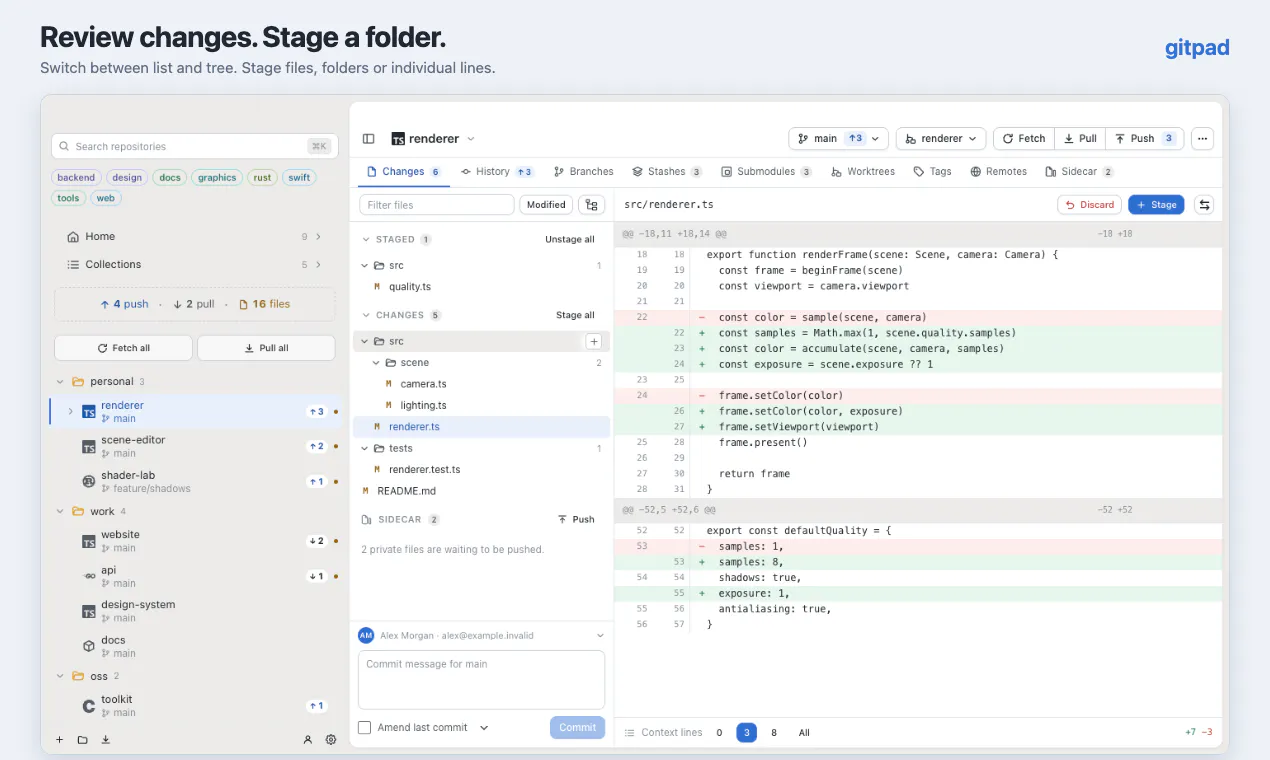
Task: Set context lines to 0
Action: point(719,733)
